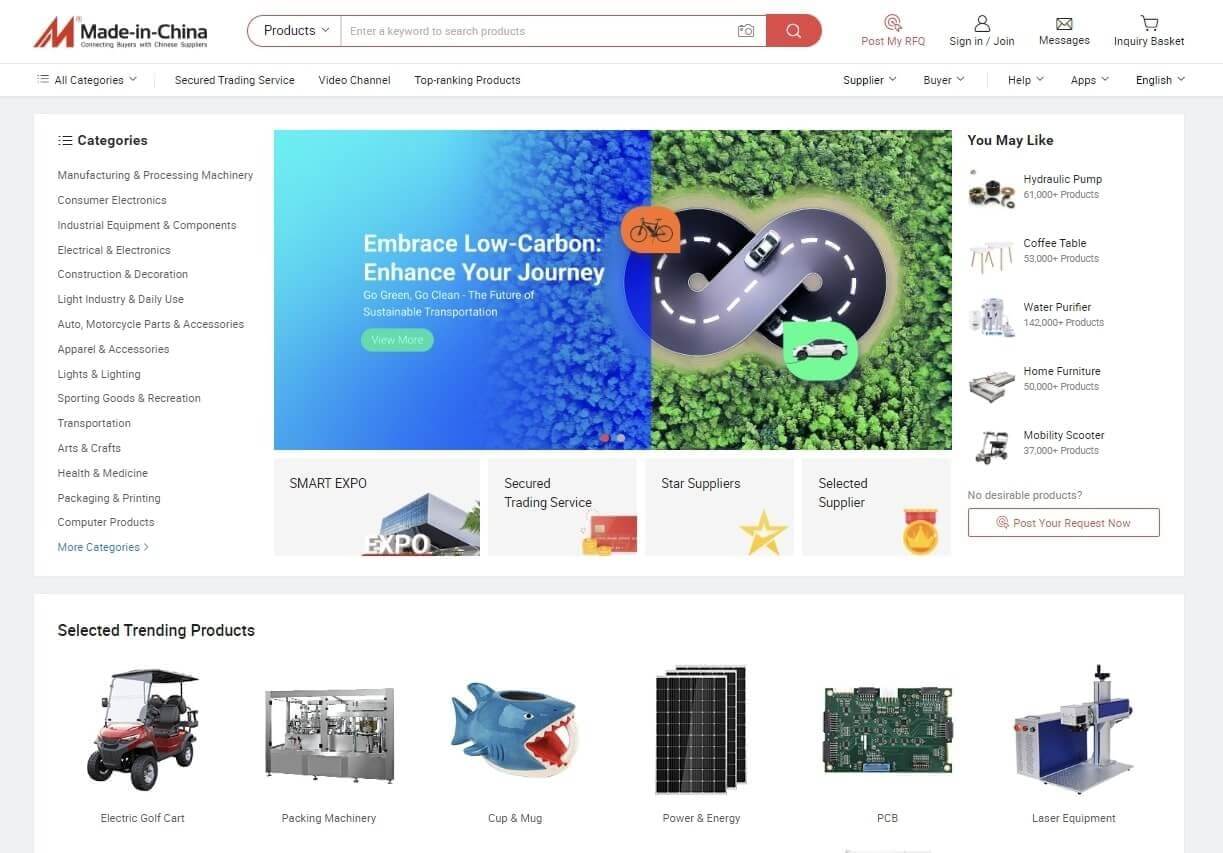This screenshot has width=1223, height=853.
Task: Click the Laser Equipment label
Action: pyautogui.click(x=1074, y=818)
